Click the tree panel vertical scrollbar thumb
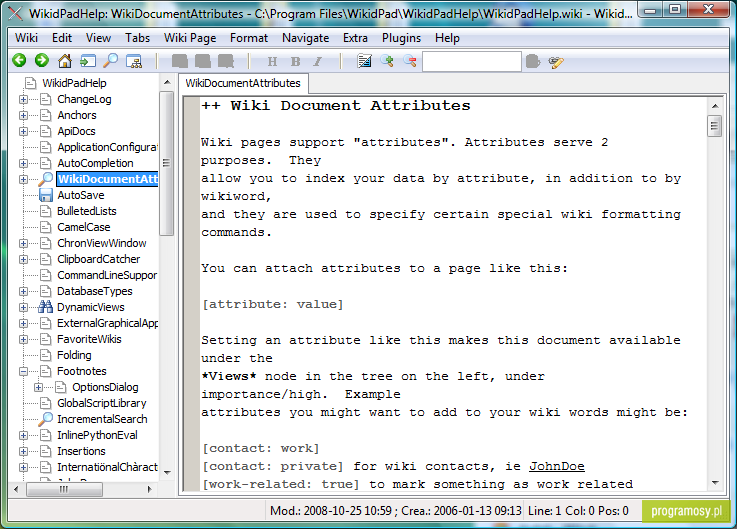The width and height of the screenshot is (737, 529). [166, 163]
